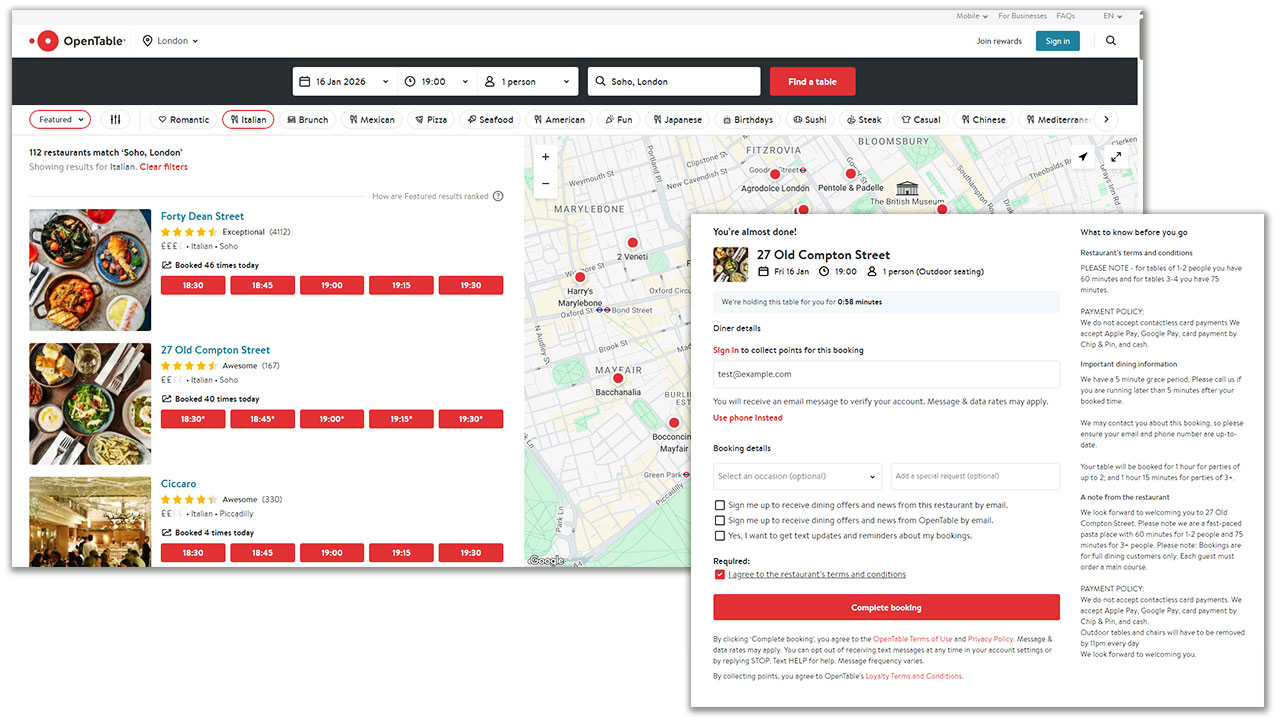Check OpenTable email offers checkbox
This screenshot has width=1280, height=720.
tap(720, 521)
